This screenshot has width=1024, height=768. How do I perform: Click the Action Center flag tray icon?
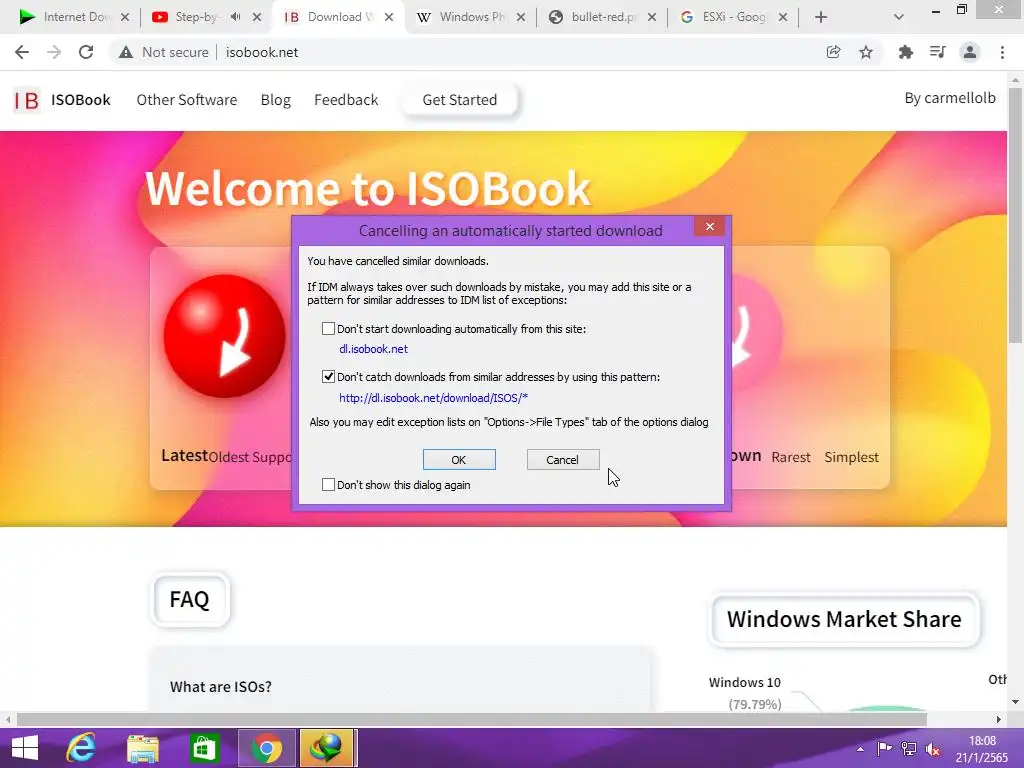click(x=884, y=748)
